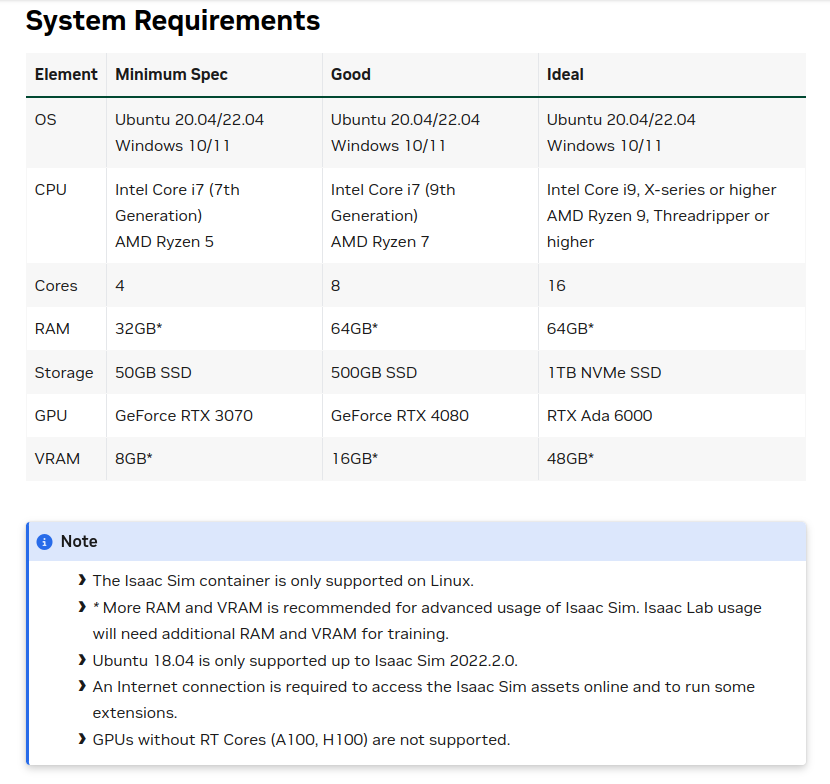Click the "System Requirements" heading
The width and height of the screenshot is (830, 784).
pos(173,21)
